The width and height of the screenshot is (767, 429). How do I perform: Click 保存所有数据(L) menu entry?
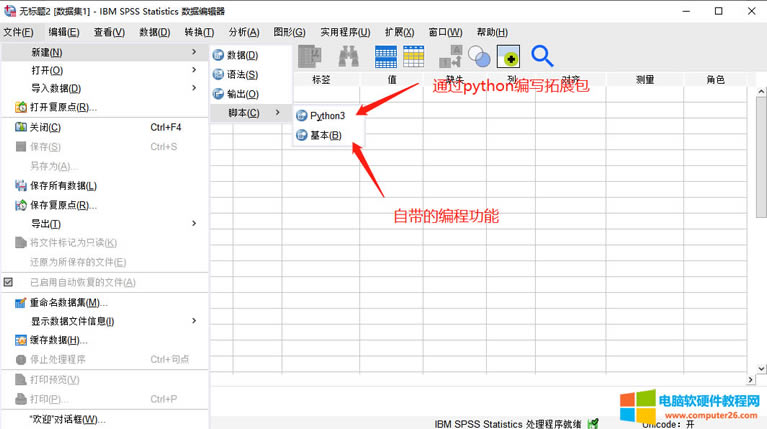click(63, 185)
